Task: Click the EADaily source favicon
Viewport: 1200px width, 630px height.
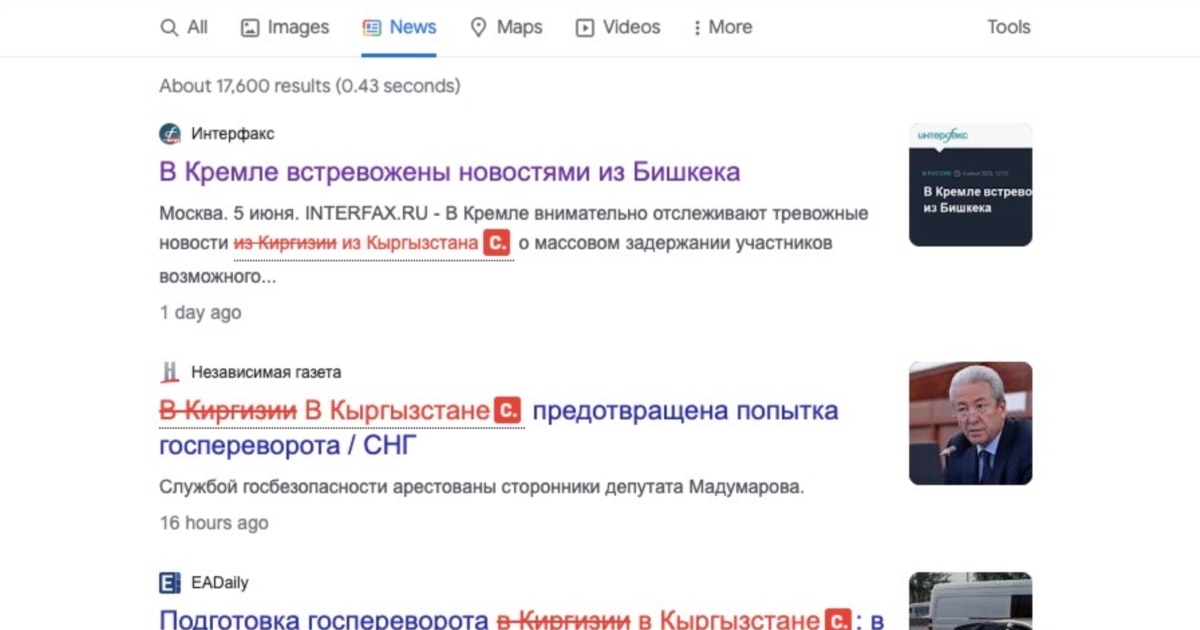Action: point(170,582)
